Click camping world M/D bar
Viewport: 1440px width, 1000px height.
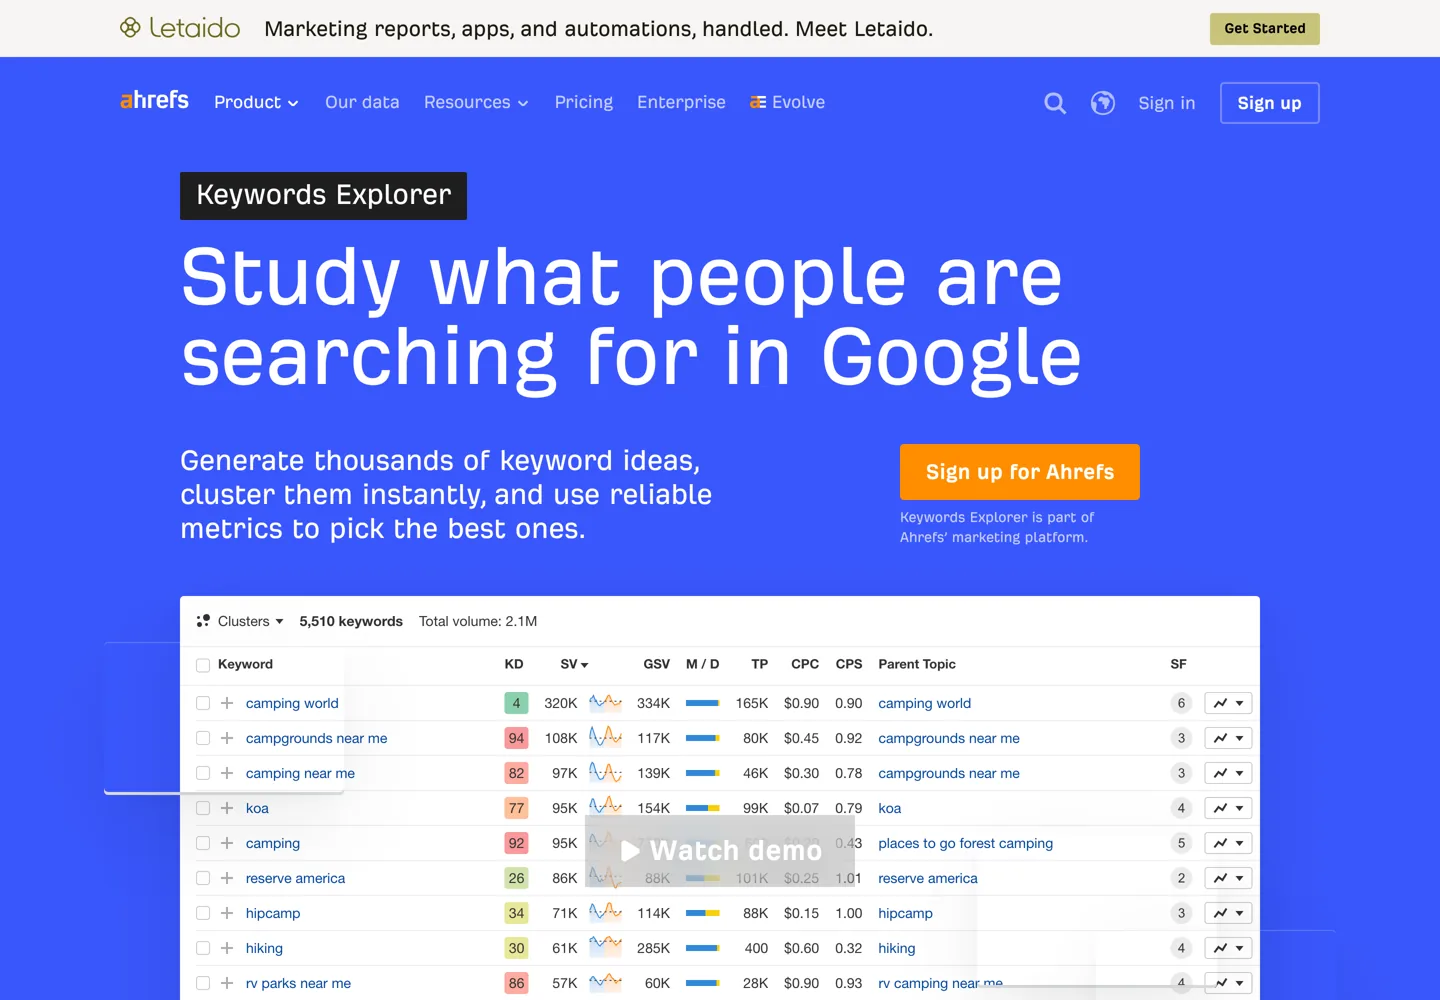pos(703,703)
